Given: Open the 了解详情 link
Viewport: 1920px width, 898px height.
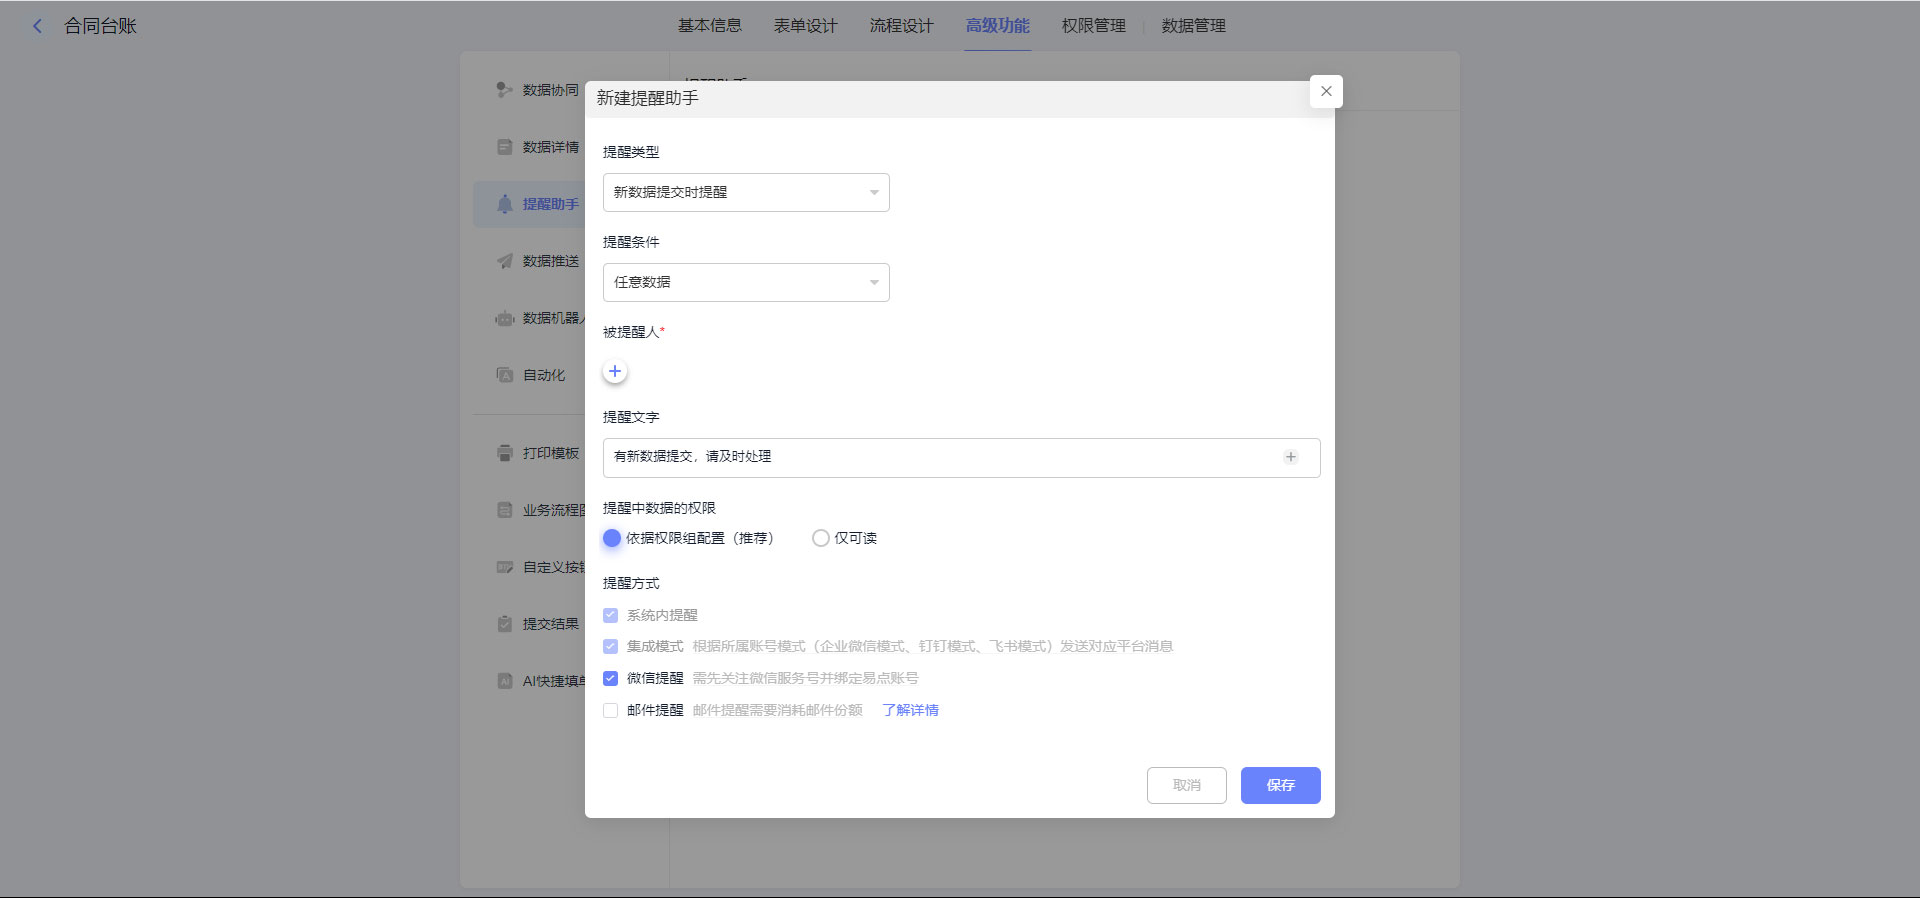Looking at the screenshot, I should 910,710.
